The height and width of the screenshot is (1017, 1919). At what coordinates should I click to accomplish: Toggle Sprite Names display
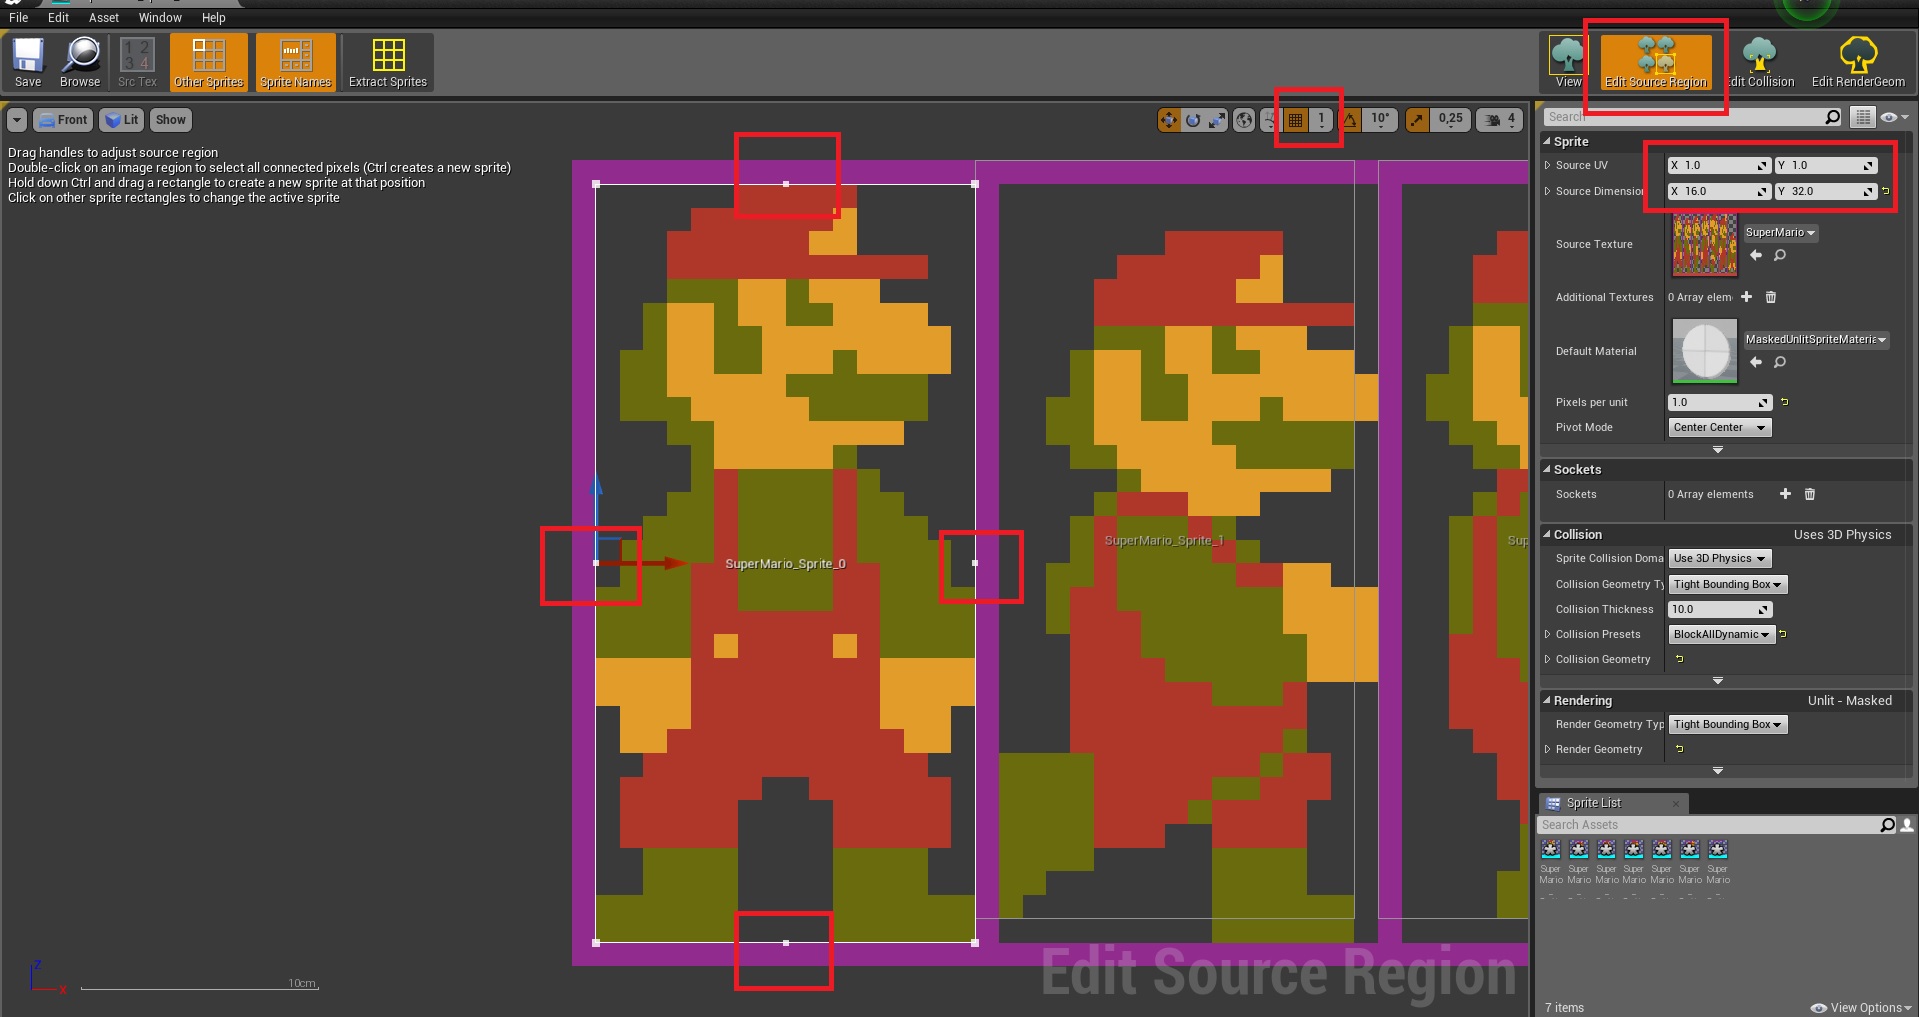[x=295, y=63]
